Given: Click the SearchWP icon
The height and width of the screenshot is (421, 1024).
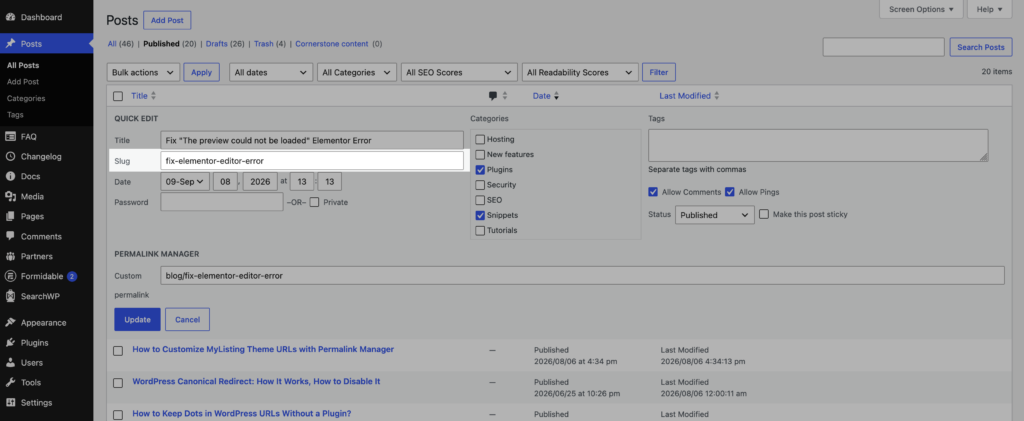Looking at the screenshot, I should (10, 296).
